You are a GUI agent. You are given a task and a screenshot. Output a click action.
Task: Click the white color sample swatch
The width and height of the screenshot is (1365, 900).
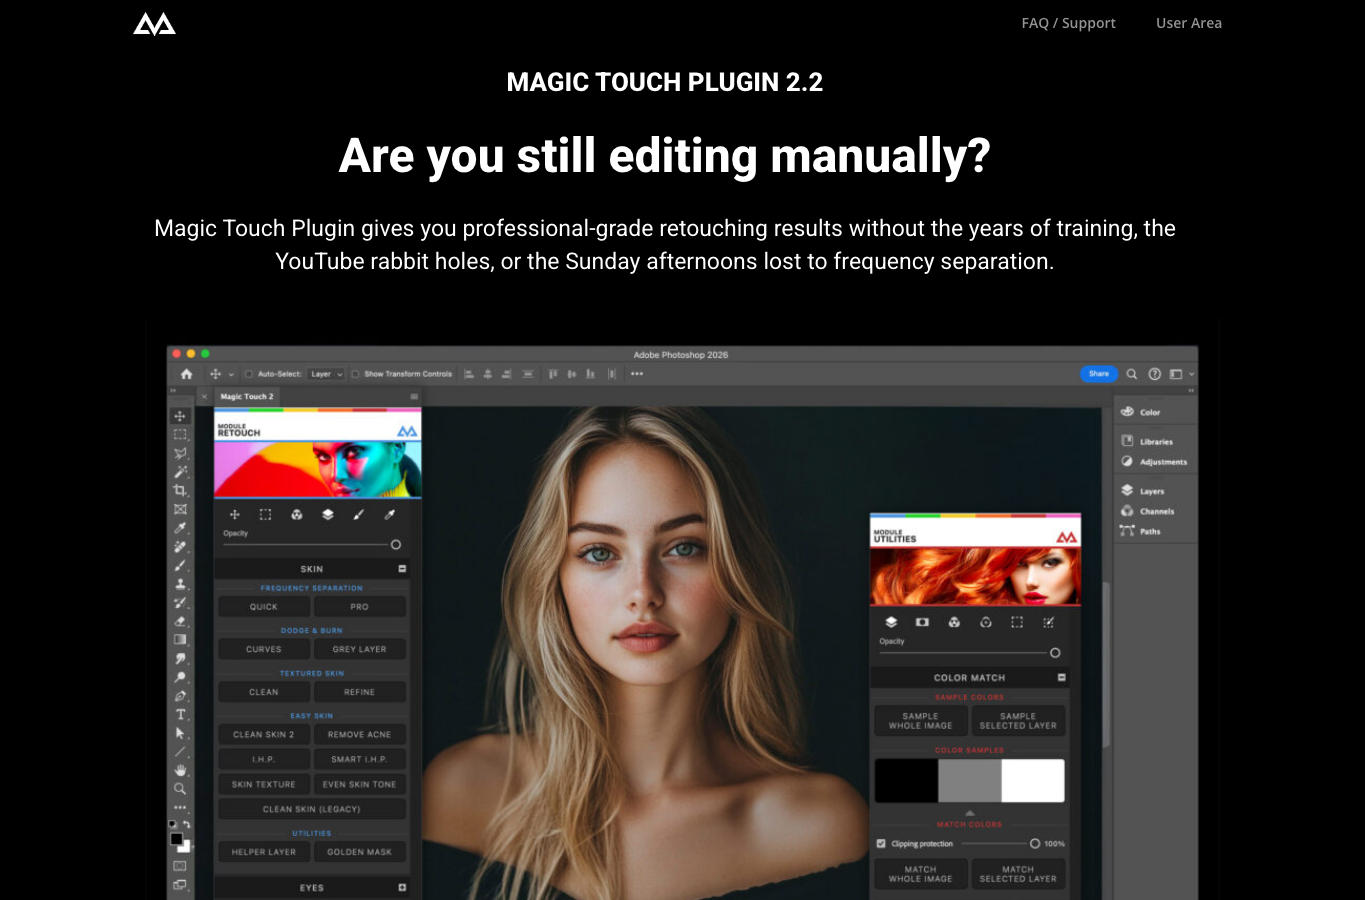click(1033, 780)
